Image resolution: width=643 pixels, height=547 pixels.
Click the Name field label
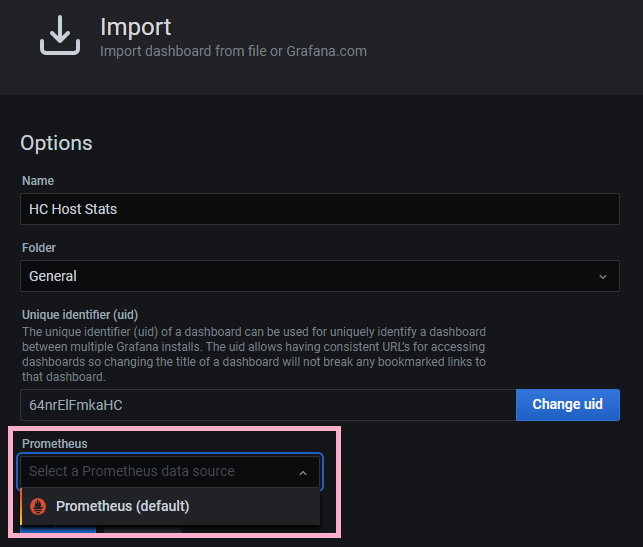tap(38, 181)
